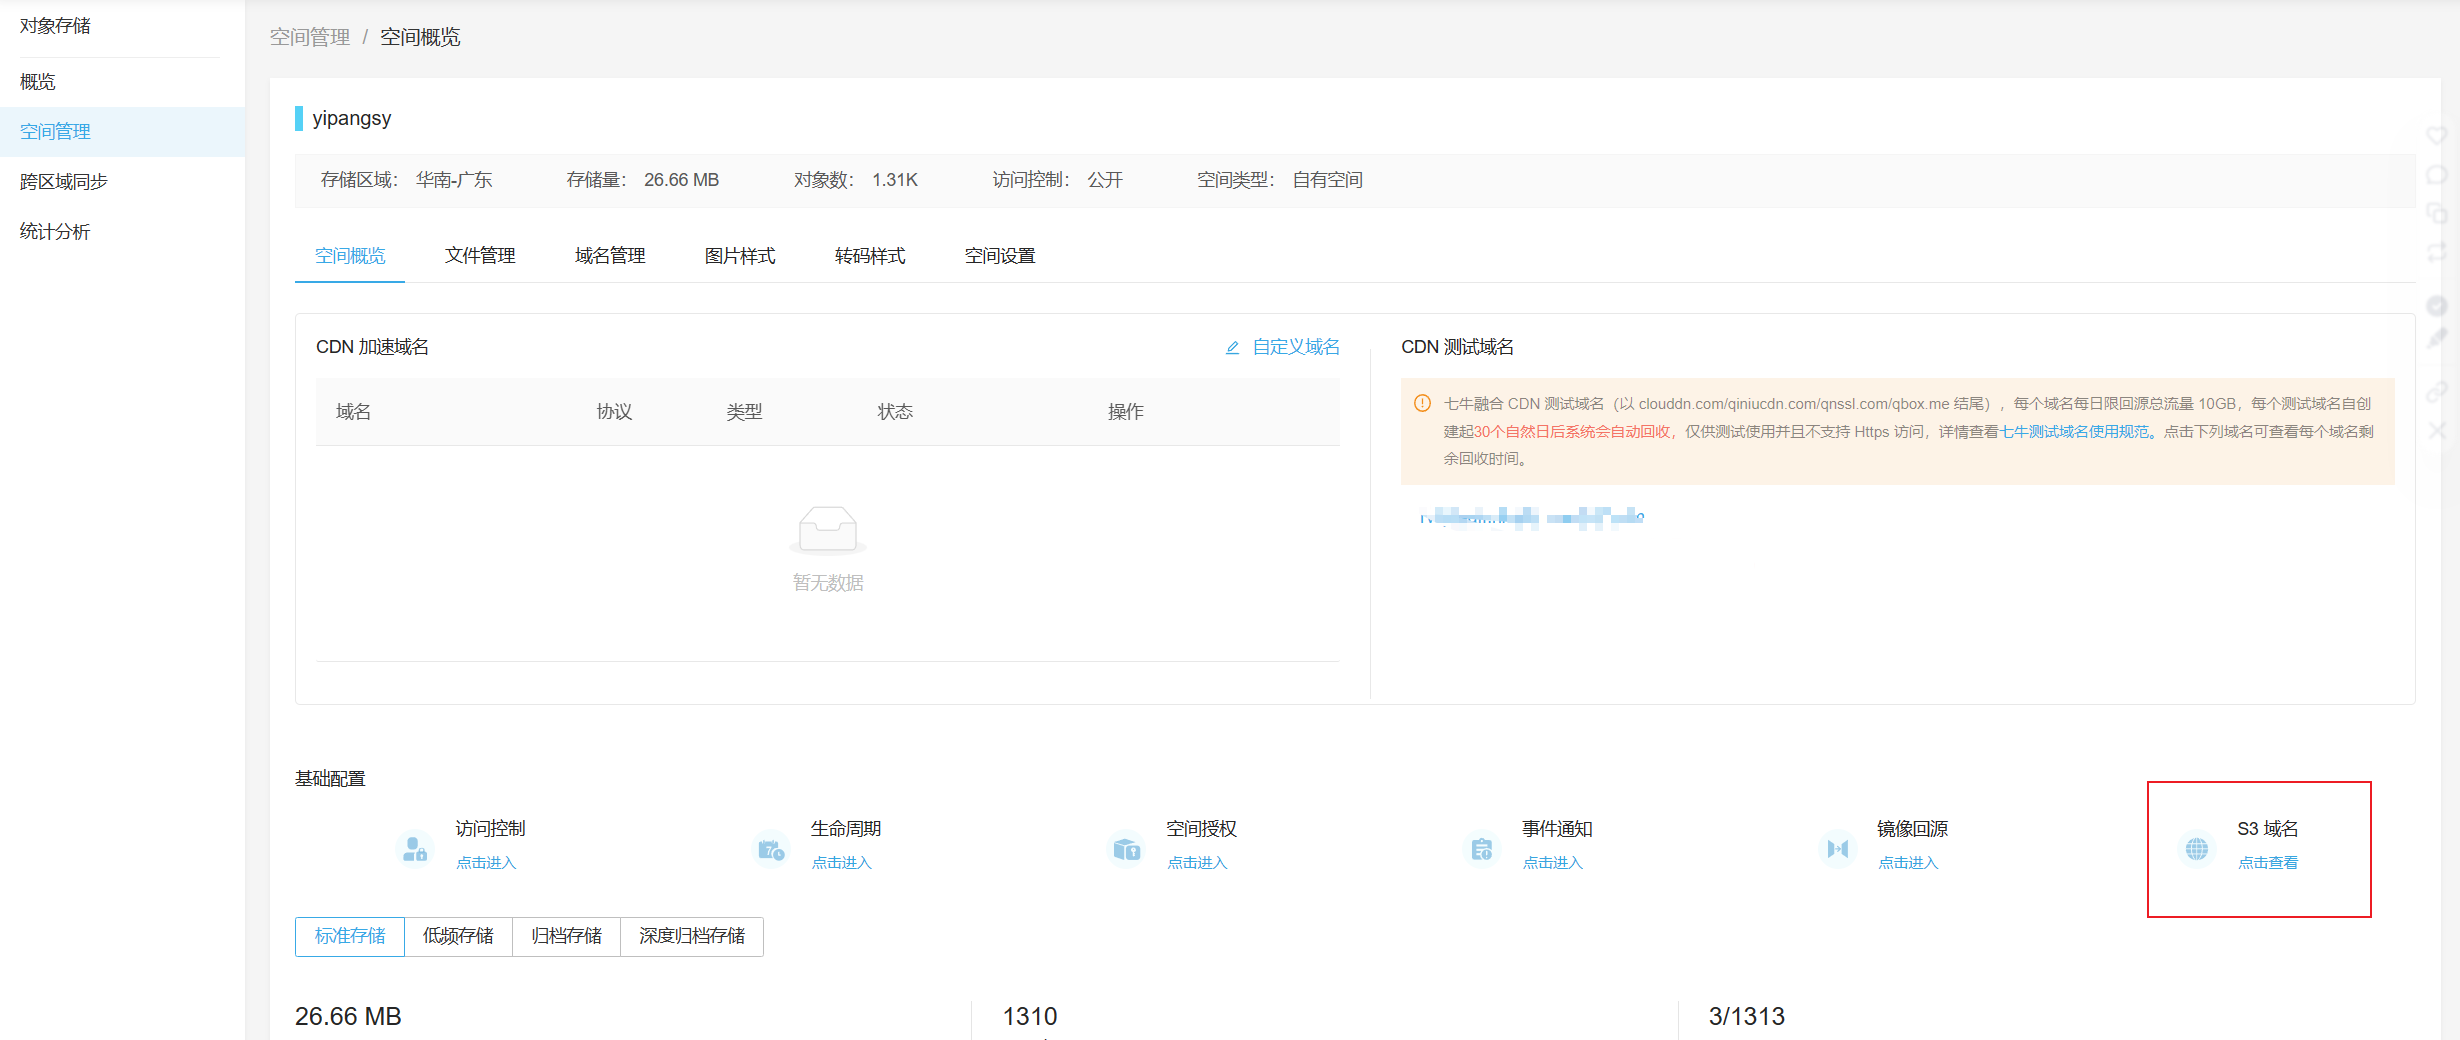Click the 镜像回源 mirror icon
2460x1040 pixels.
point(1837,849)
